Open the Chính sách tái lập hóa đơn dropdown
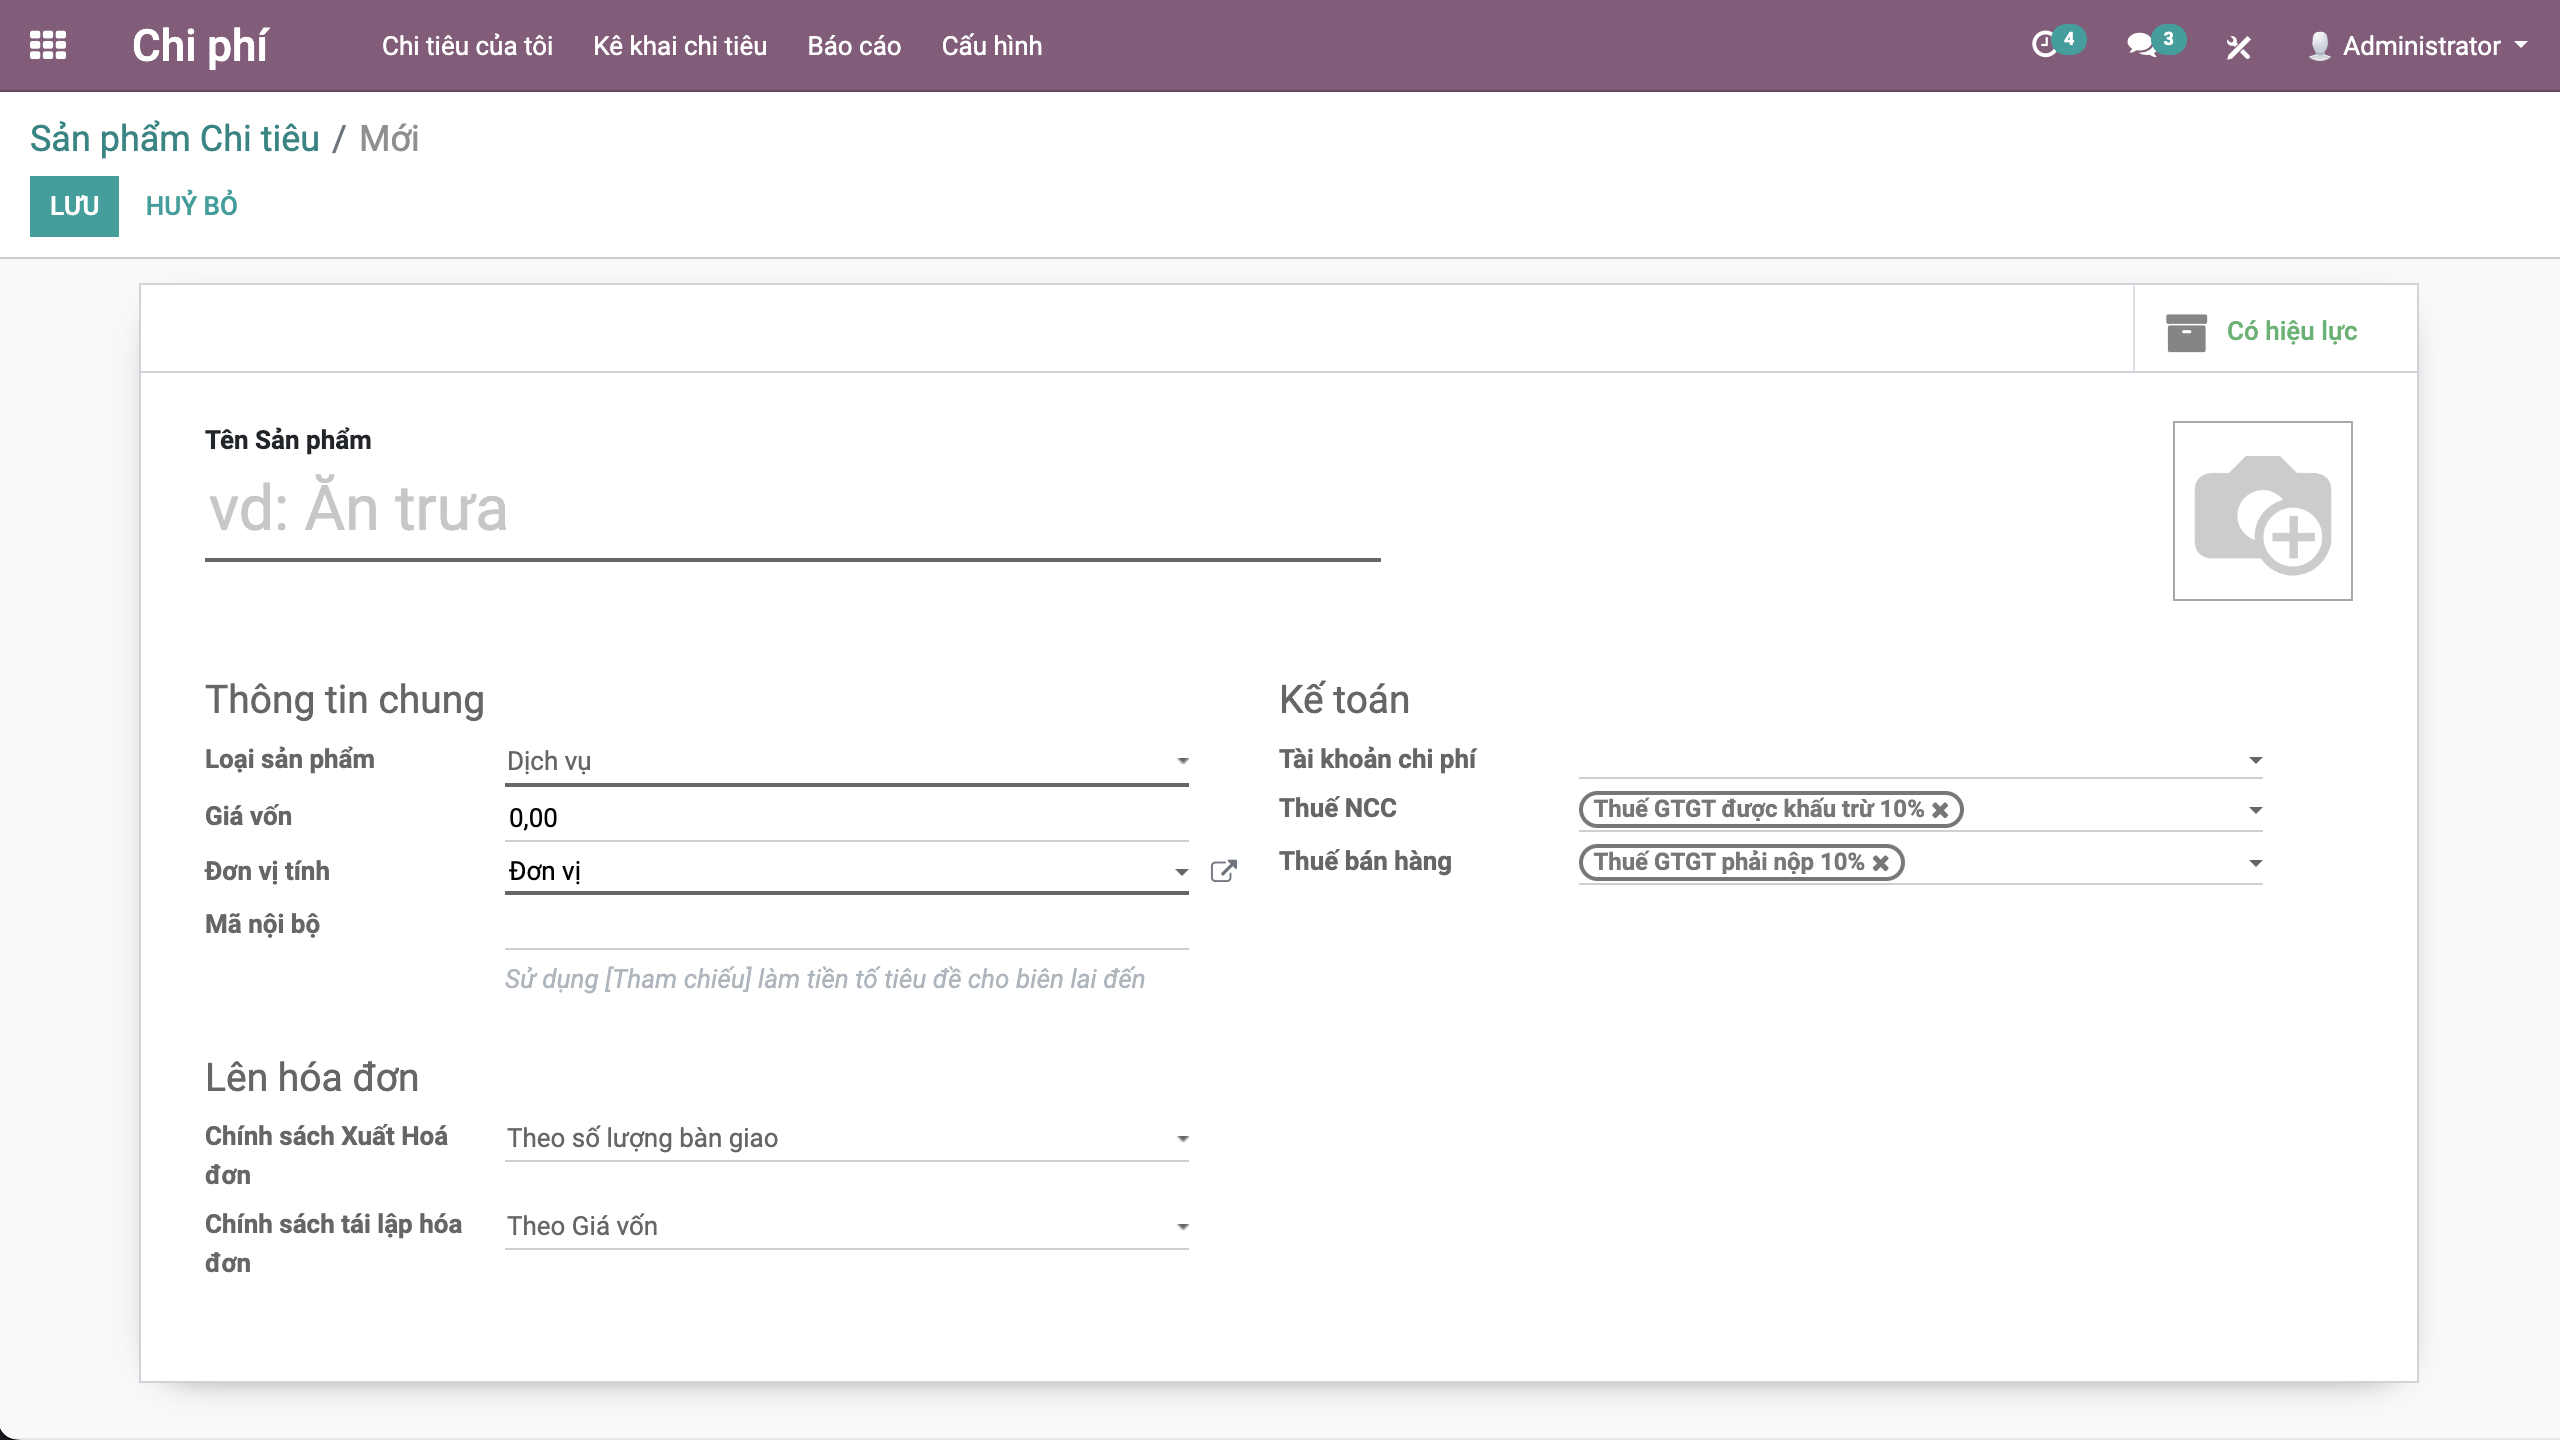 [846, 1226]
